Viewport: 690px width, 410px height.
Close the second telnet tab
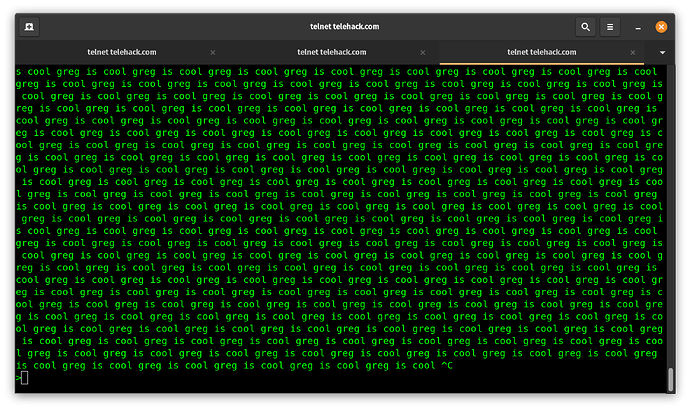pyautogui.click(x=423, y=52)
